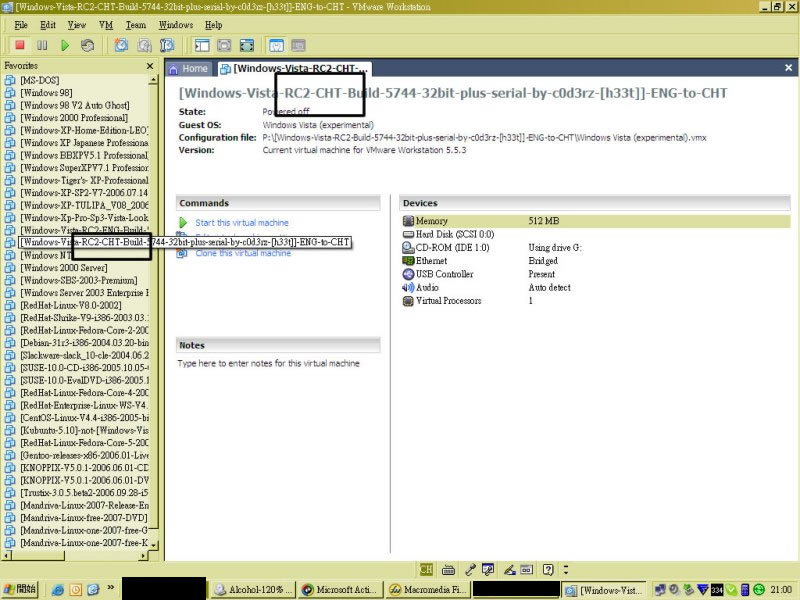This screenshot has height=600, width=800.
Task: Select [Windows 98 V2 Auto Ghost] favorite
Action: point(74,105)
